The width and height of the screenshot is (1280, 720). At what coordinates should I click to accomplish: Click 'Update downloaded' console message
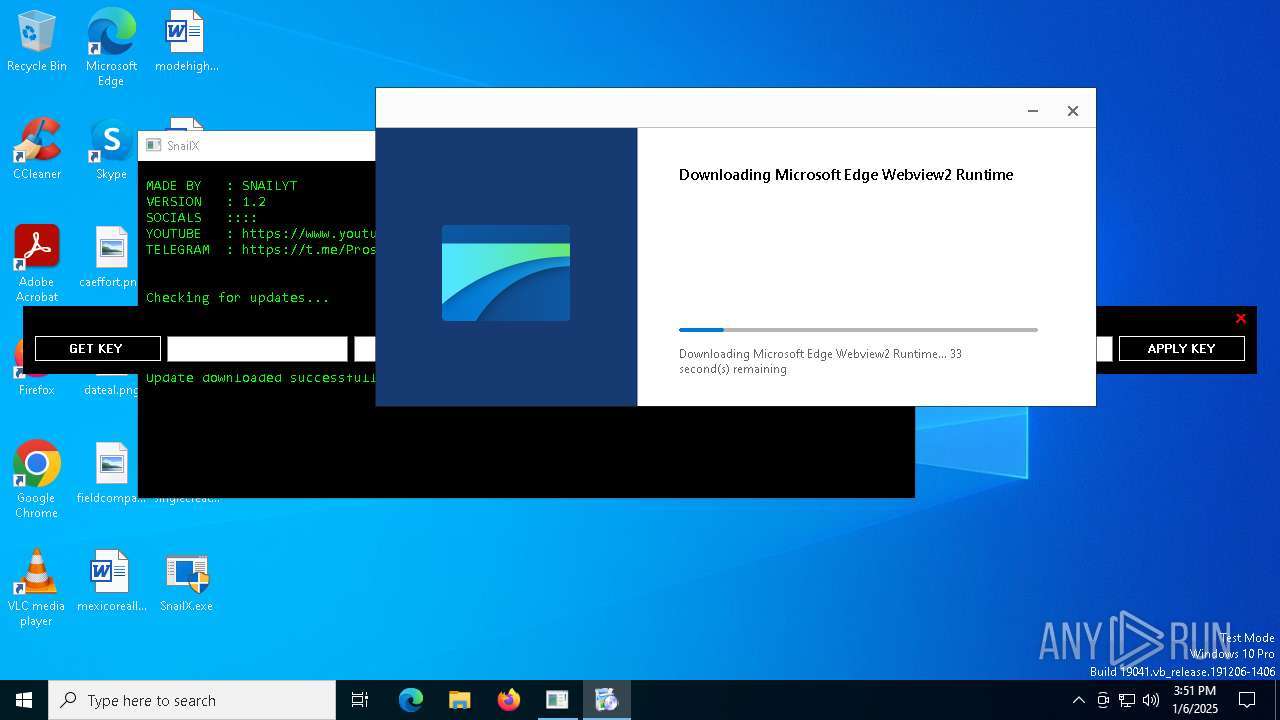(261, 378)
